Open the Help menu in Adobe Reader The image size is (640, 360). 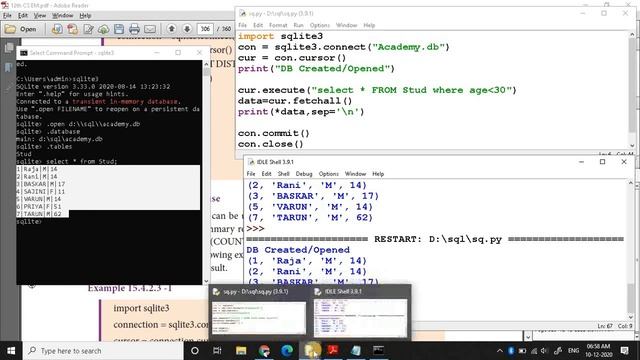pyautogui.click(x=85, y=16)
